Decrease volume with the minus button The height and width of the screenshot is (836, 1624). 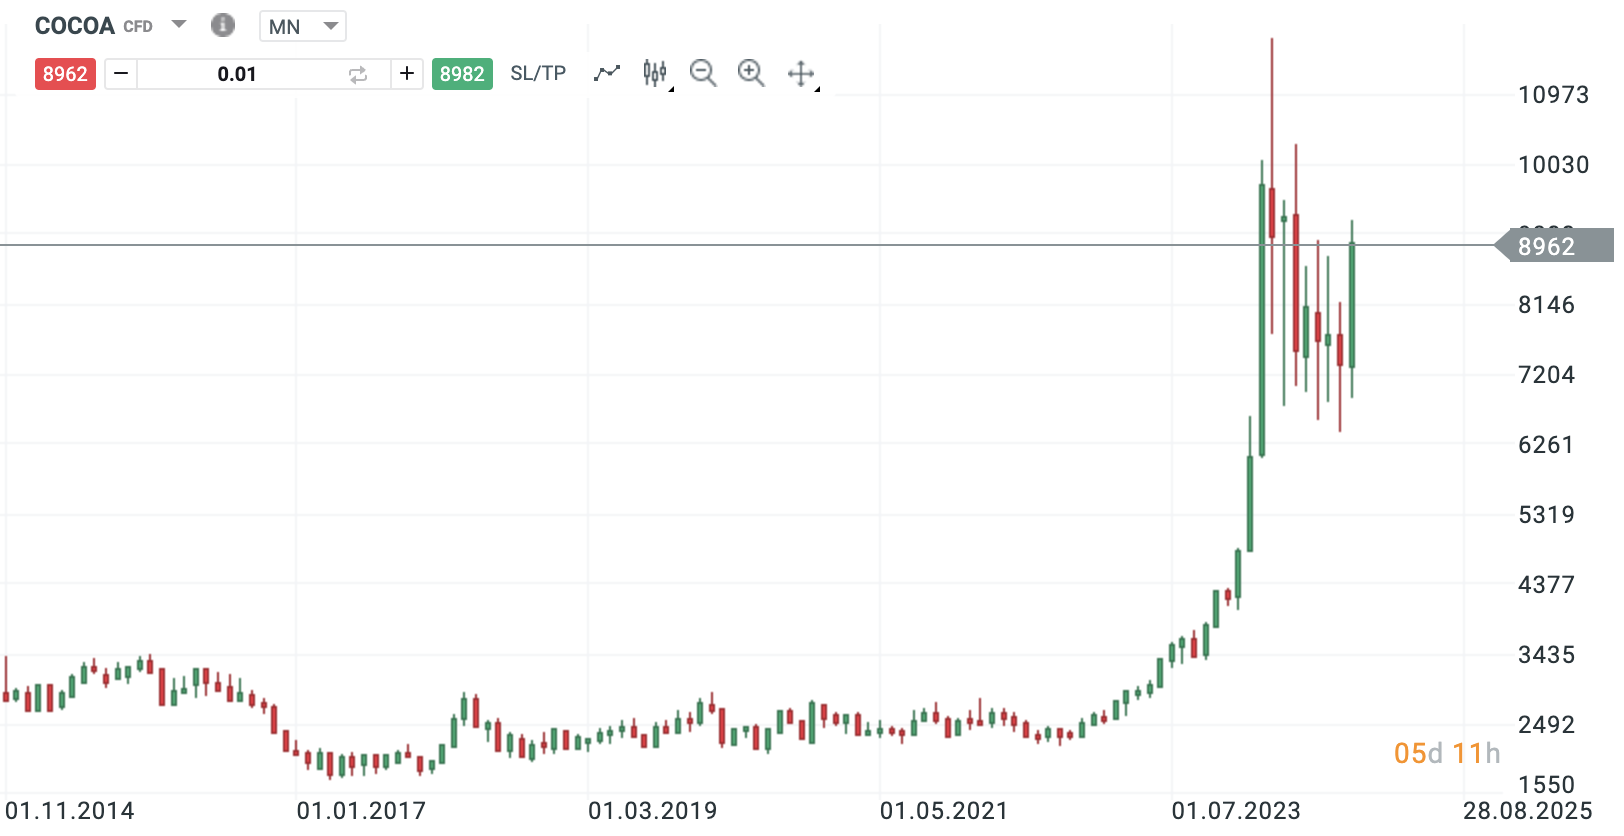(x=121, y=74)
